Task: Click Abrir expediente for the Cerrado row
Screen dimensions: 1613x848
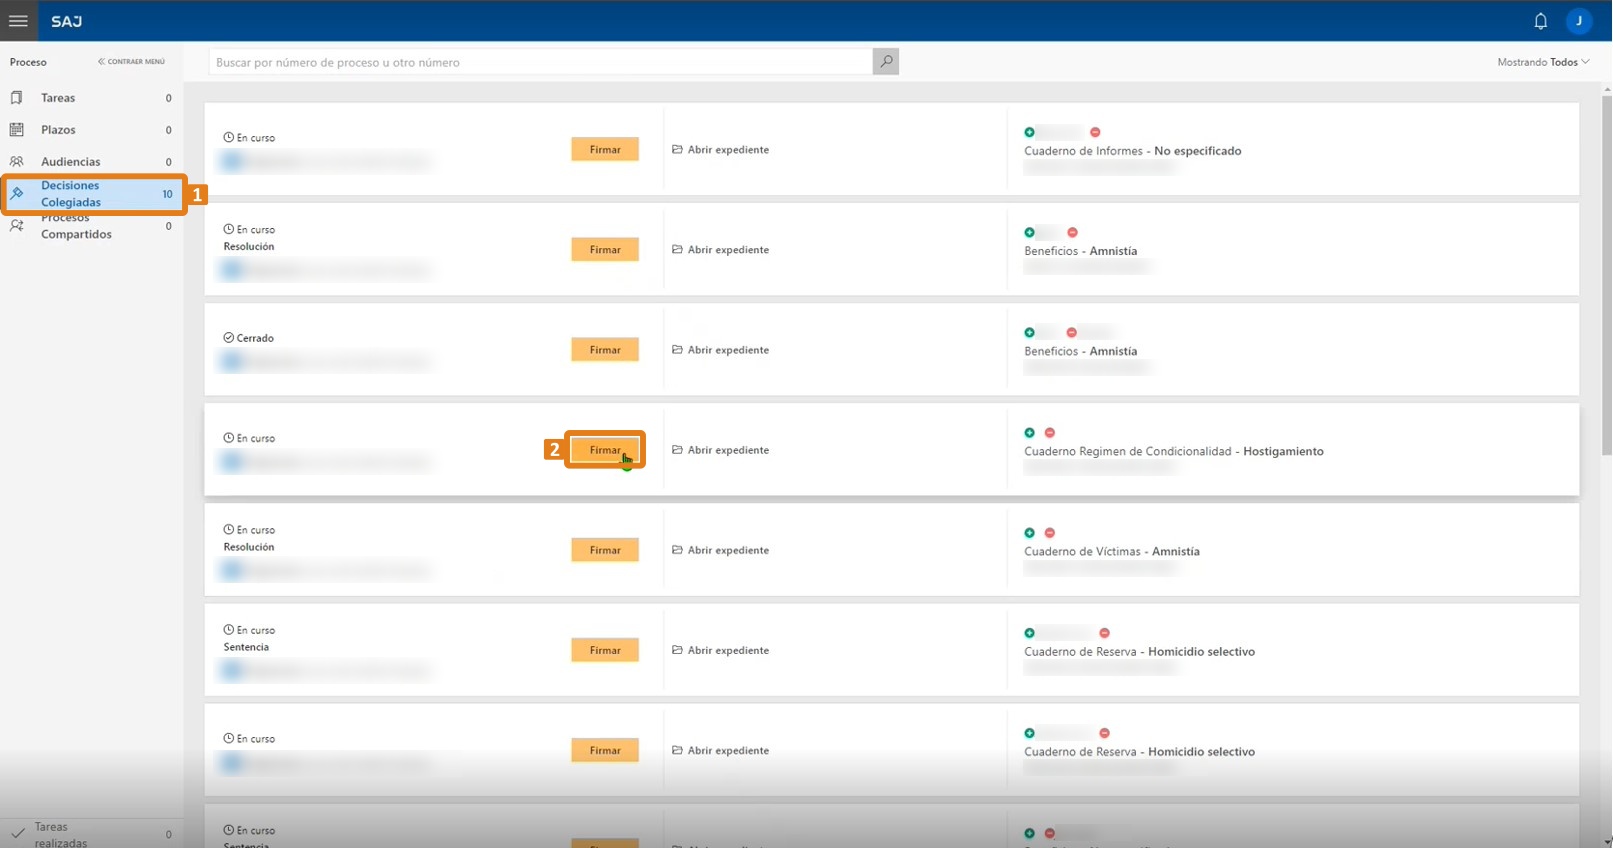Action: click(721, 350)
